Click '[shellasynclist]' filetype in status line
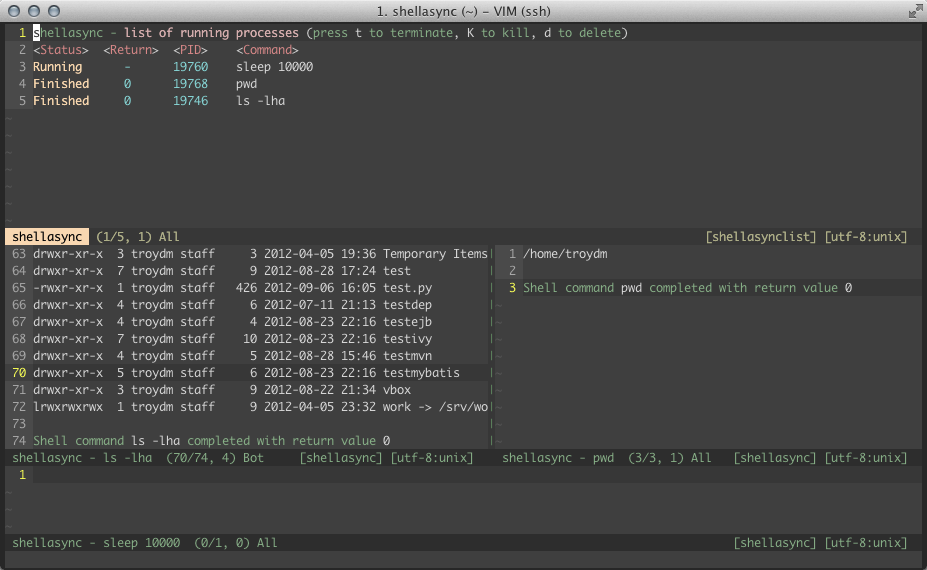This screenshot has width=927, height=570. point(761,237)
